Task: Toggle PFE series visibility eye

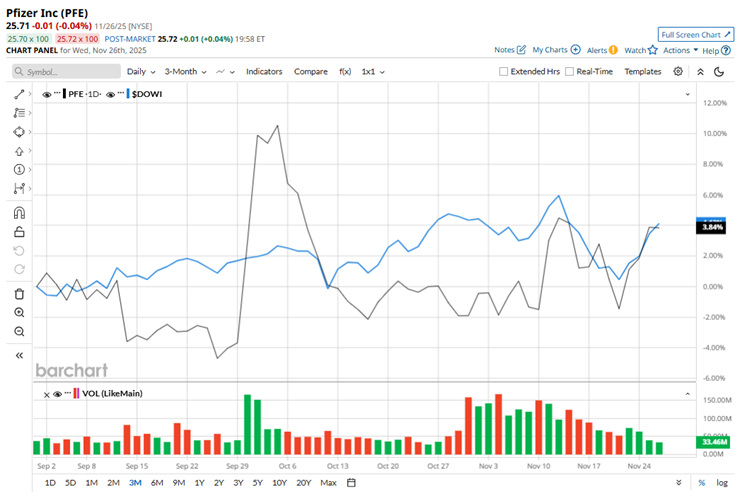Action: tap(47, 95)
